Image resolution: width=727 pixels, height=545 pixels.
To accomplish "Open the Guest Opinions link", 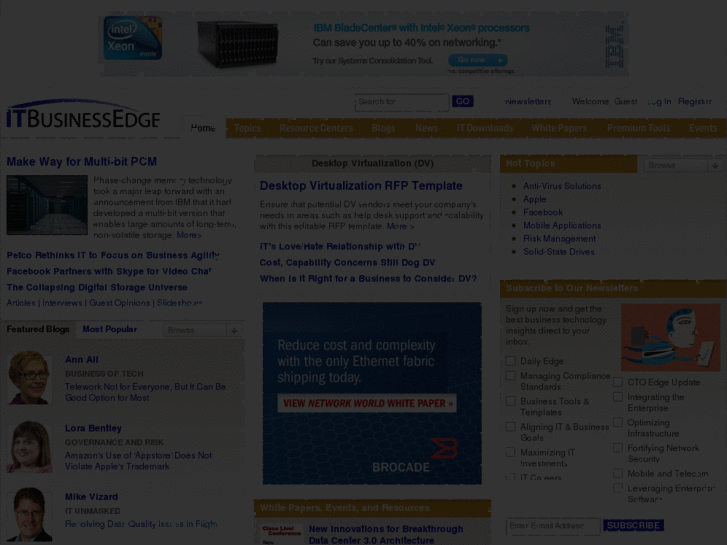I will 119,303.
